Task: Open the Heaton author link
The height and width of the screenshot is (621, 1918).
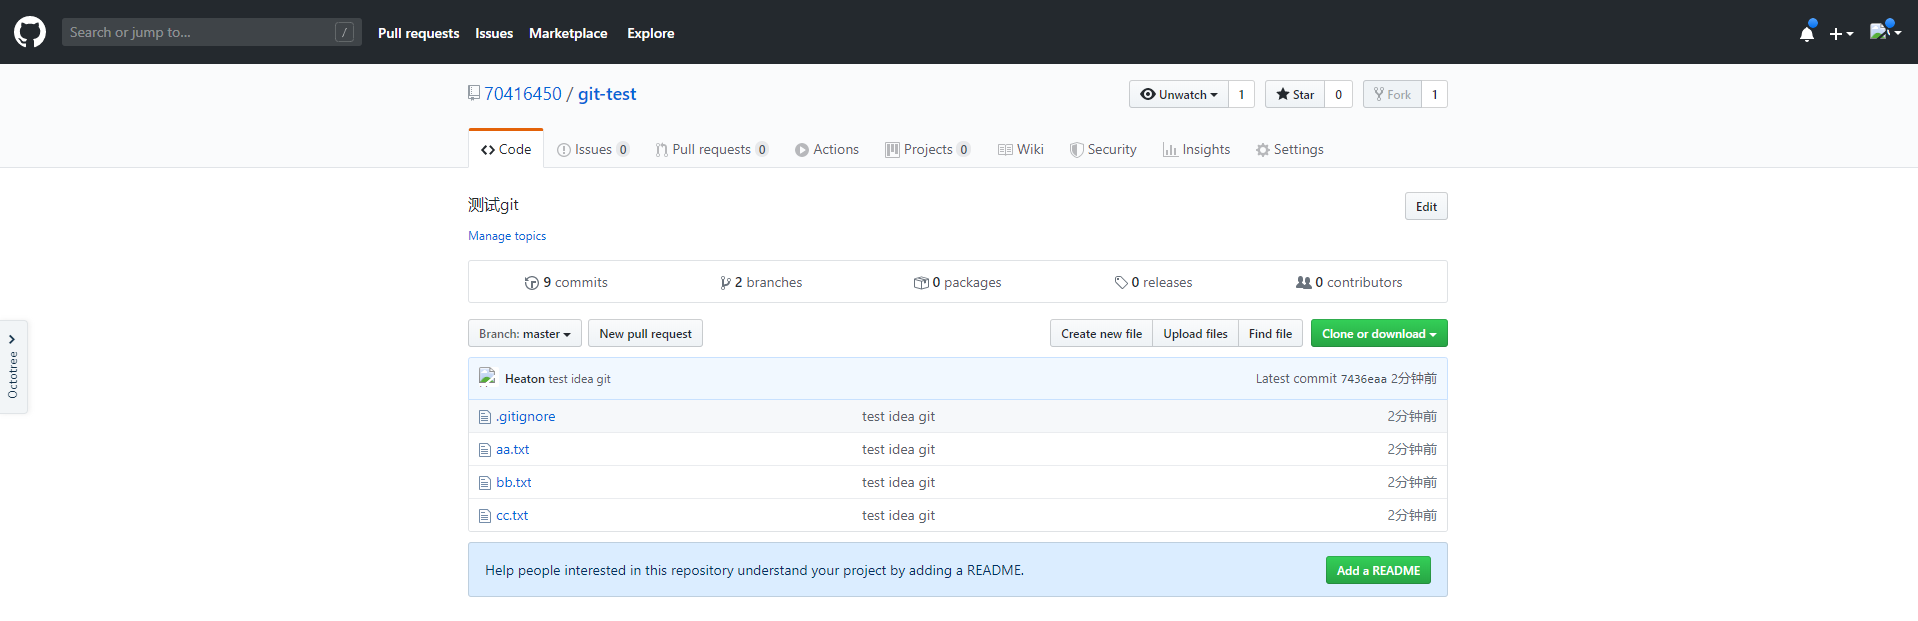Action: [x=525, y=379]
